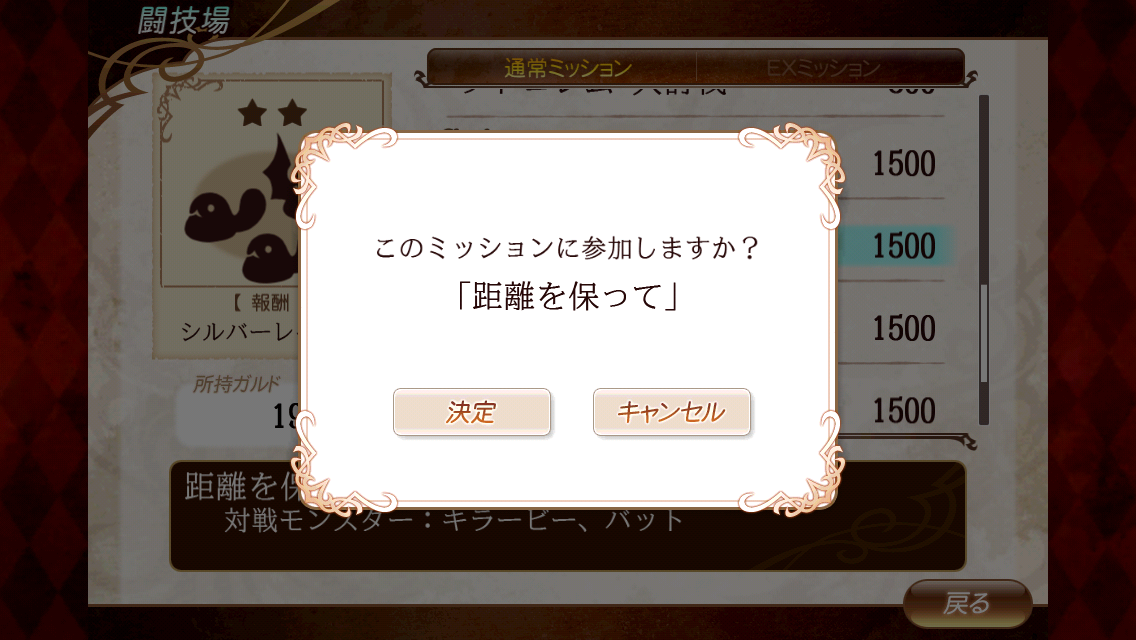Confirm mission with 決定 button
This screenshot has height=640, width=1136.
[472, 412]
